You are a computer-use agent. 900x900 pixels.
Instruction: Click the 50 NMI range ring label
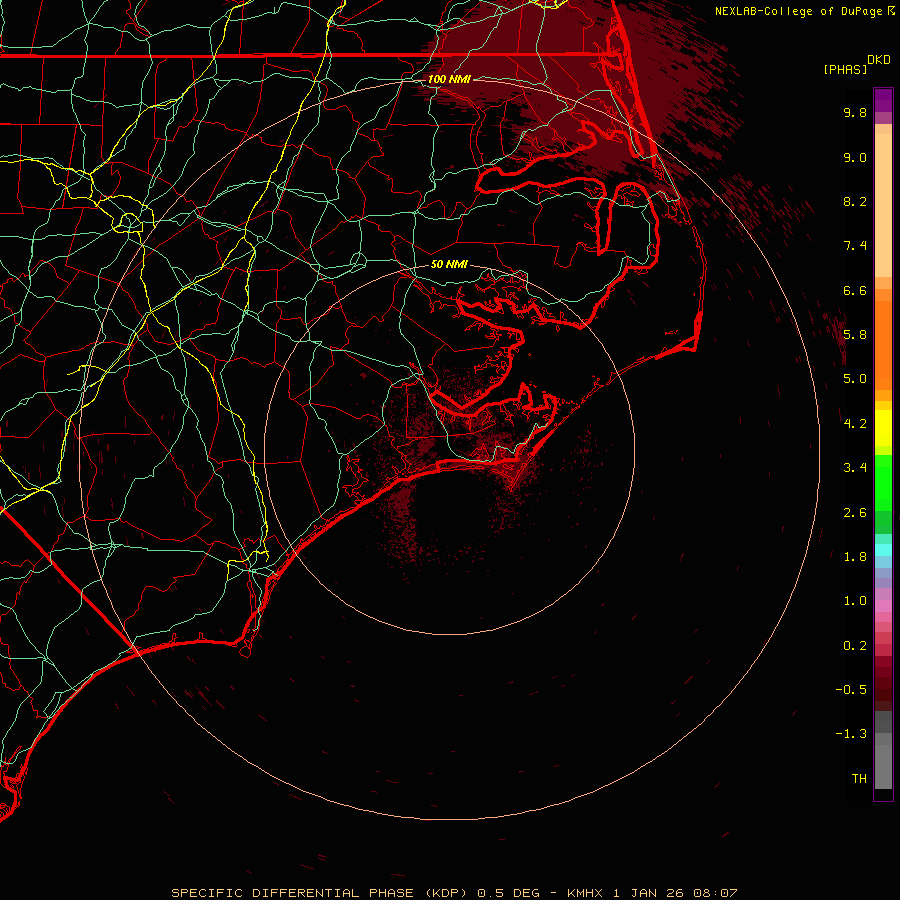tap(449, 264)
